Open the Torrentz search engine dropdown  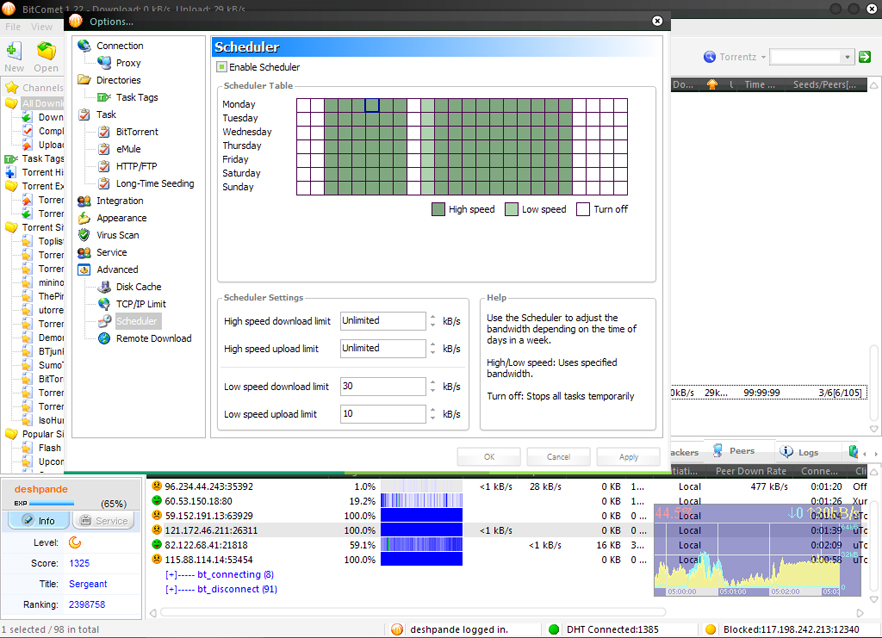coord(763,57)
